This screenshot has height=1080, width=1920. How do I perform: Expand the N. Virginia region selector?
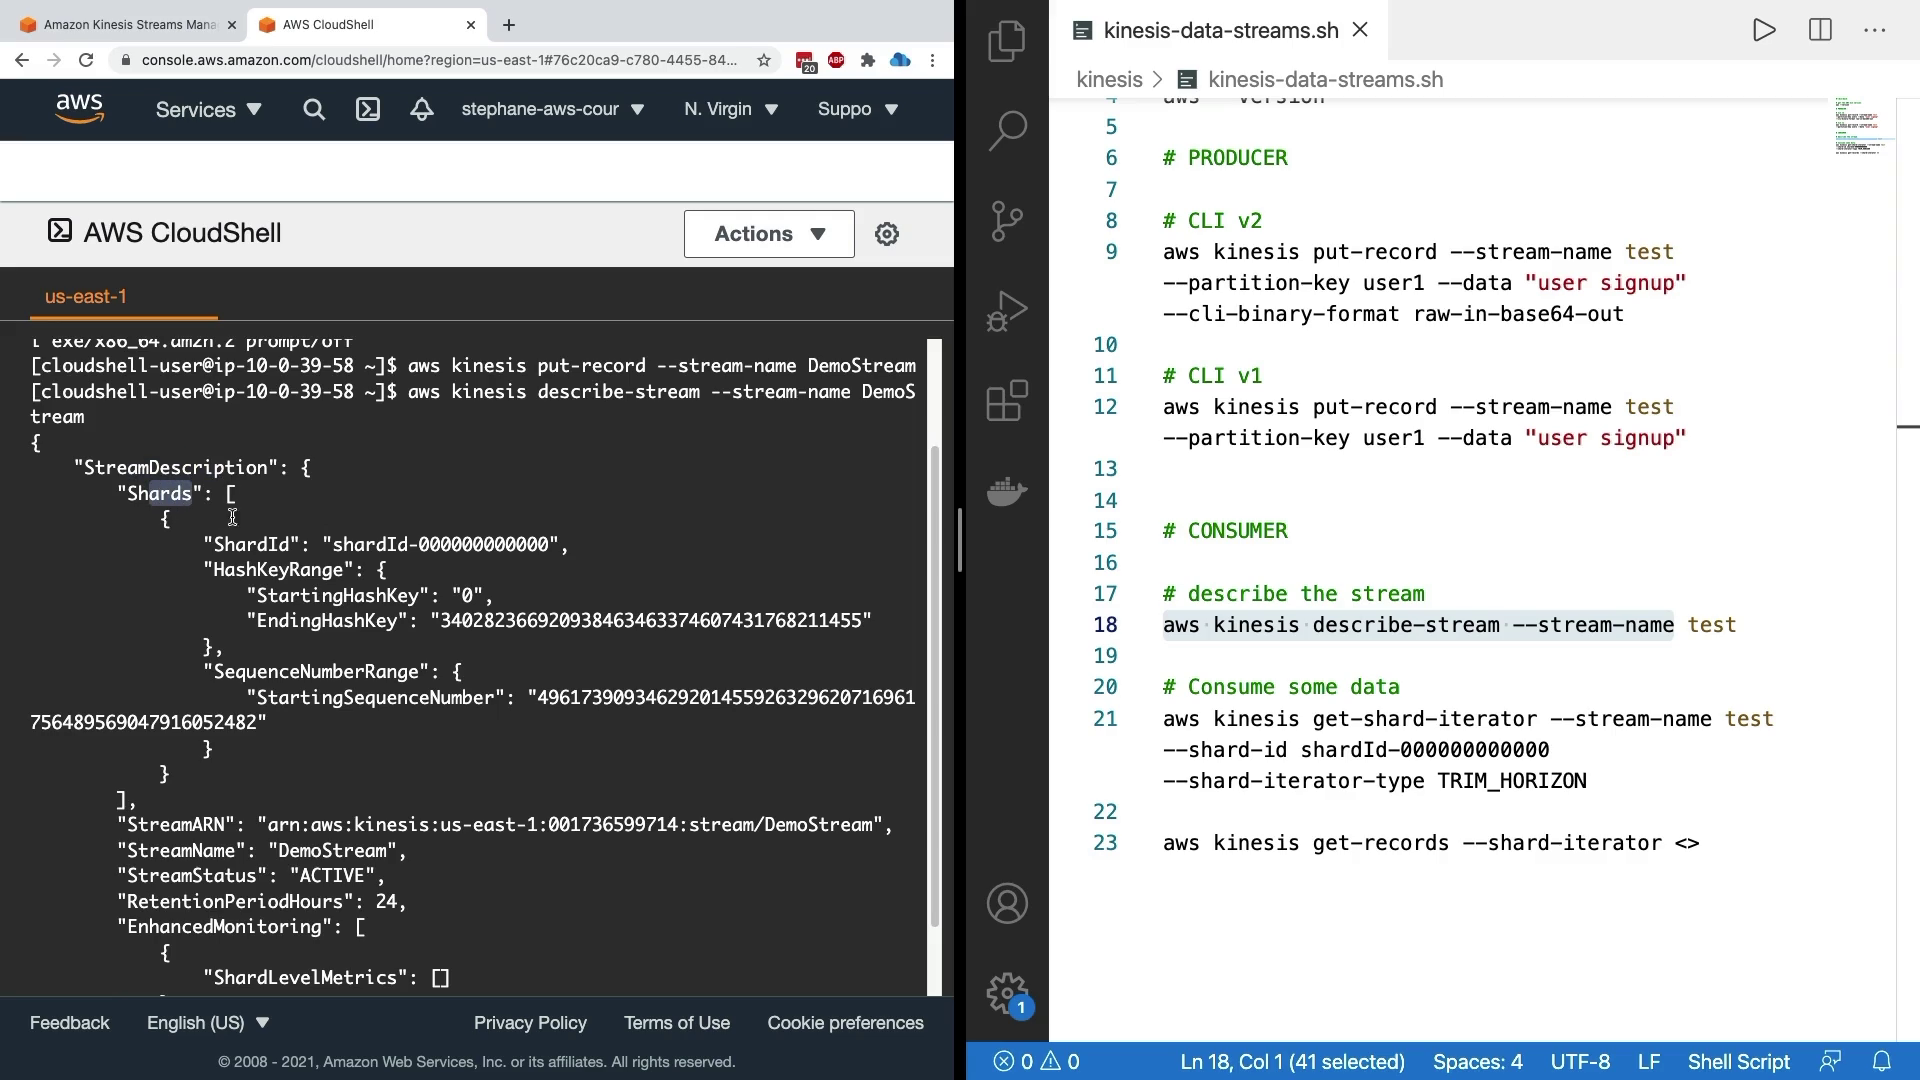click(730, 109)
